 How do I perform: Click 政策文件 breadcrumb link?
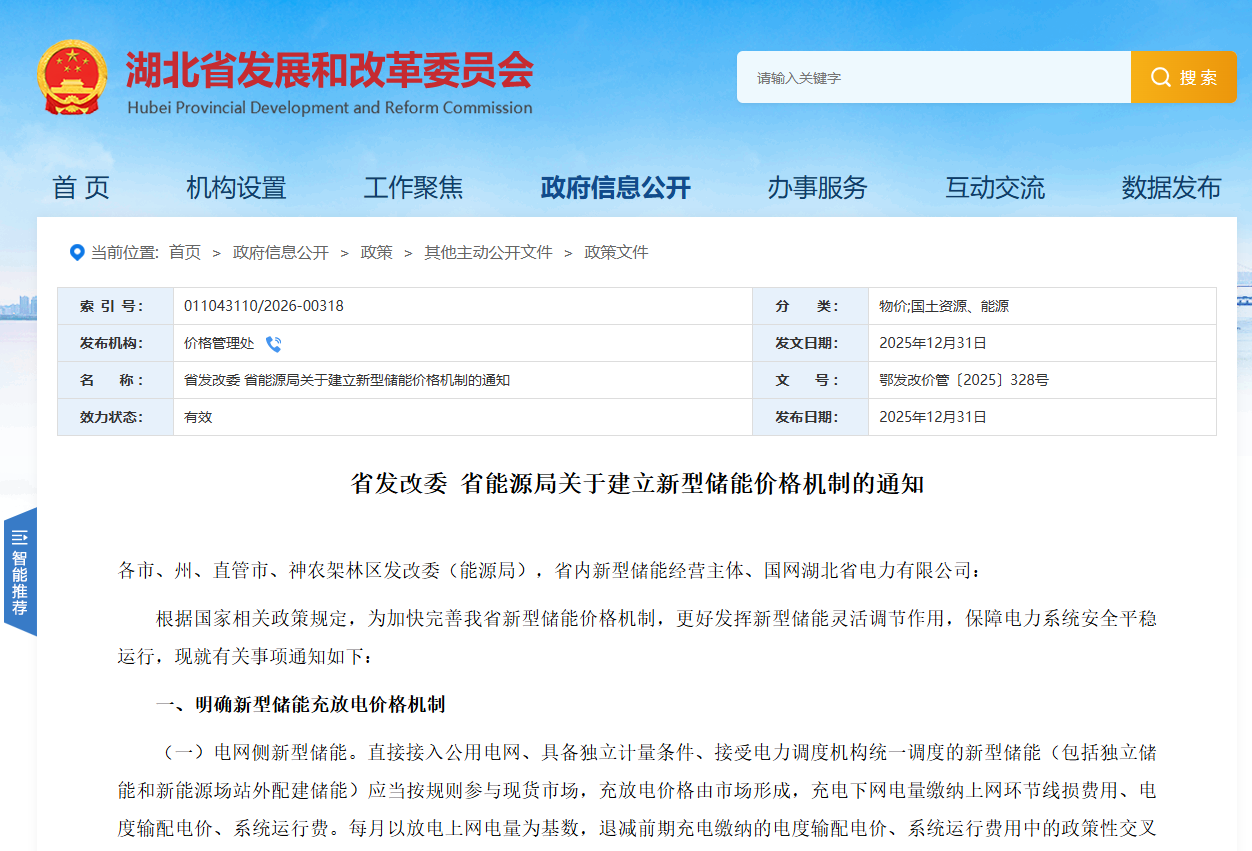click(x=616, y=253)
